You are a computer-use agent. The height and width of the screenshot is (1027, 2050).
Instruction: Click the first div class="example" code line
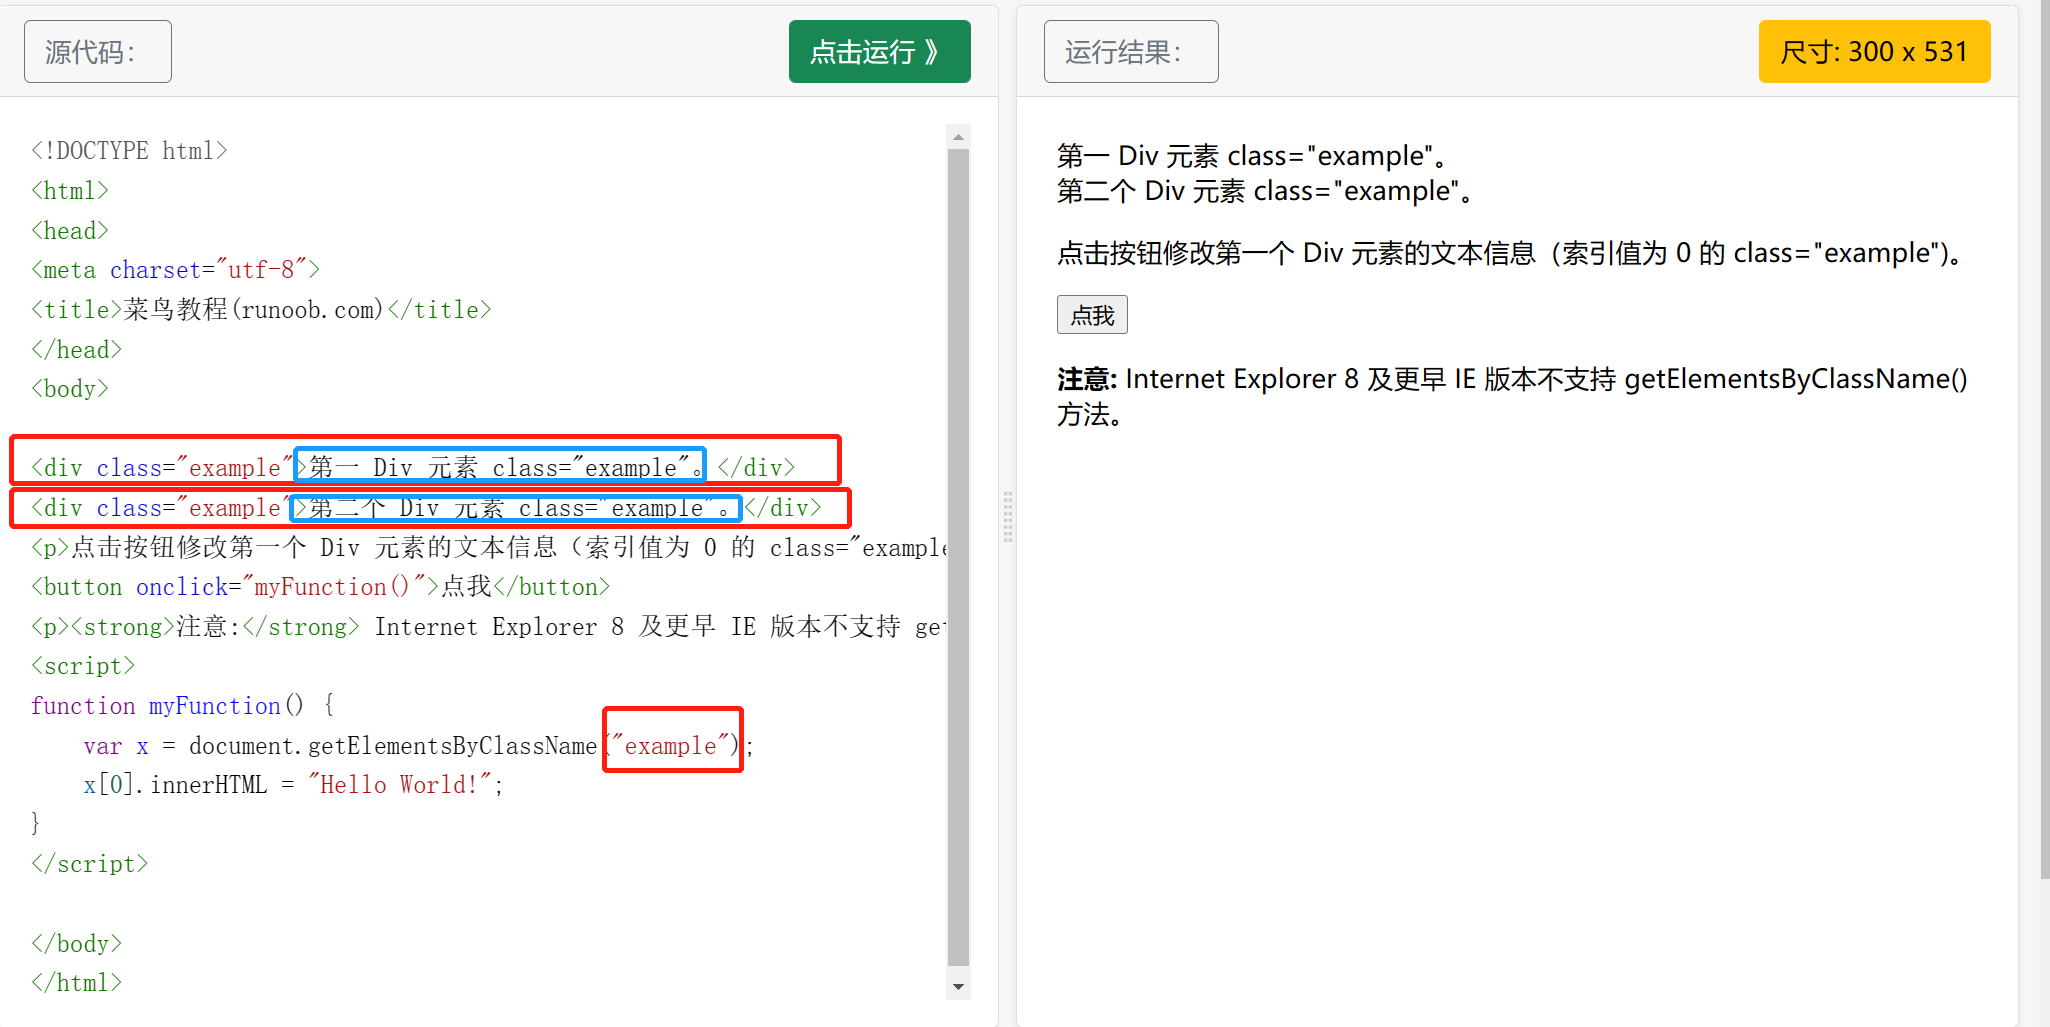[x=413, y=468]
